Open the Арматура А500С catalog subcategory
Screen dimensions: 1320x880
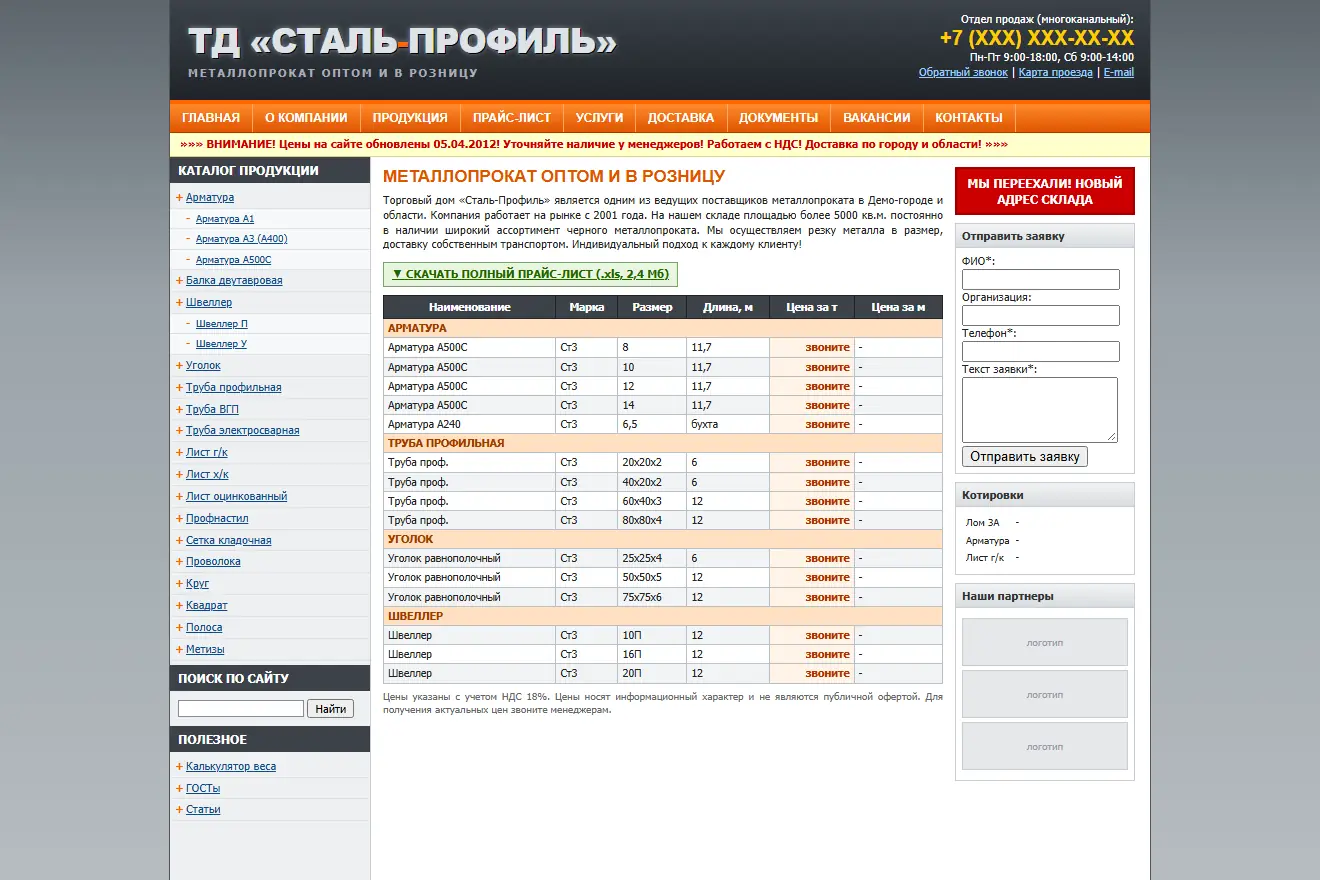pos(234,260)
